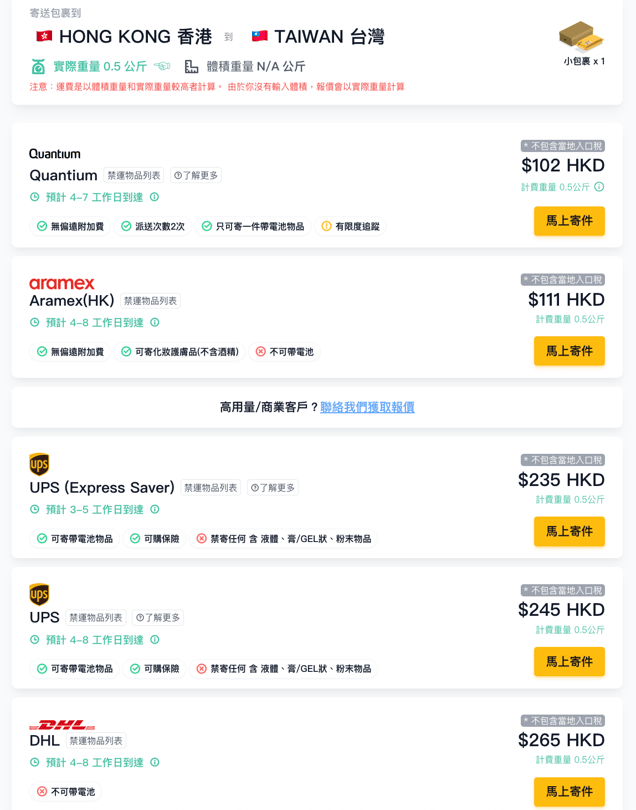The image size is (636, 810).
Task: Open Quantium 了解更多 details
Action: (x=196, y=176)
